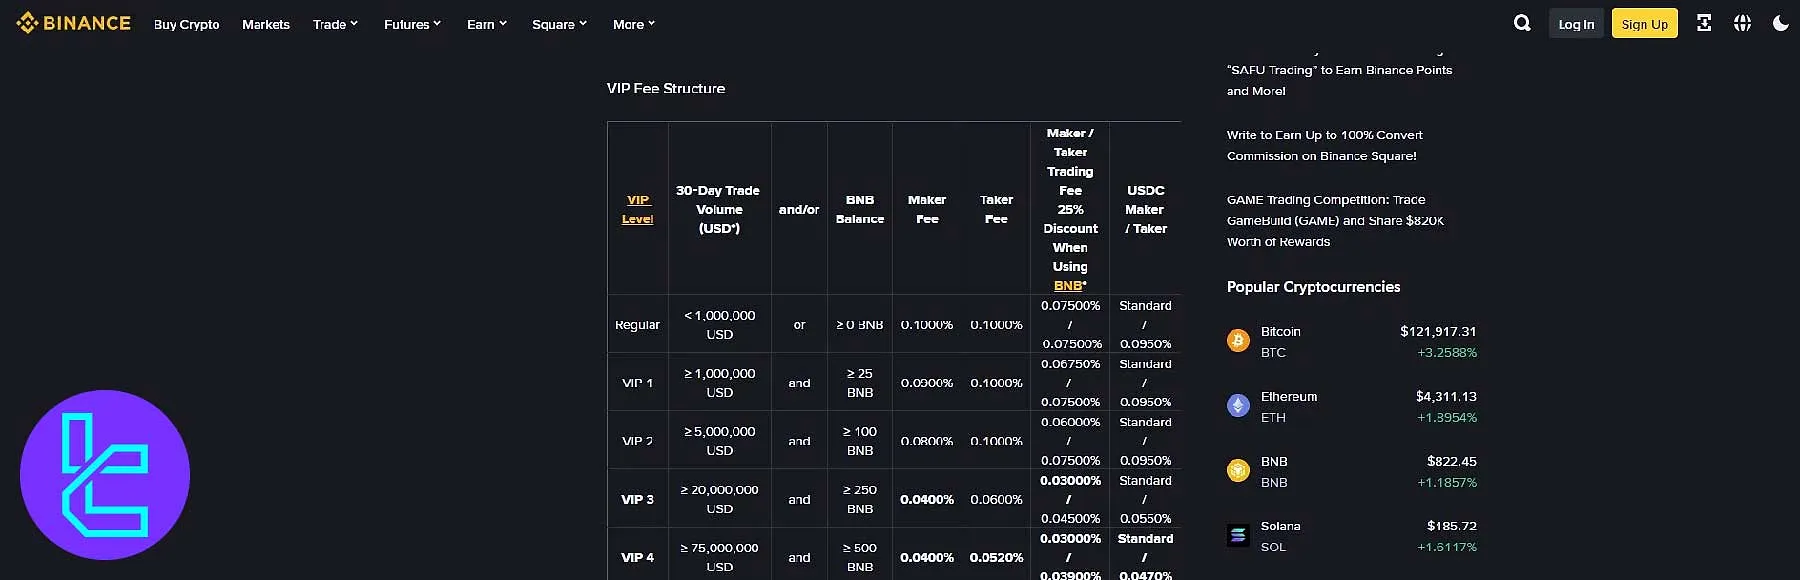The height and width of the screenshot is (580, 1800).
Task: Click the download app QR icon
Action: pos(1704,23)
